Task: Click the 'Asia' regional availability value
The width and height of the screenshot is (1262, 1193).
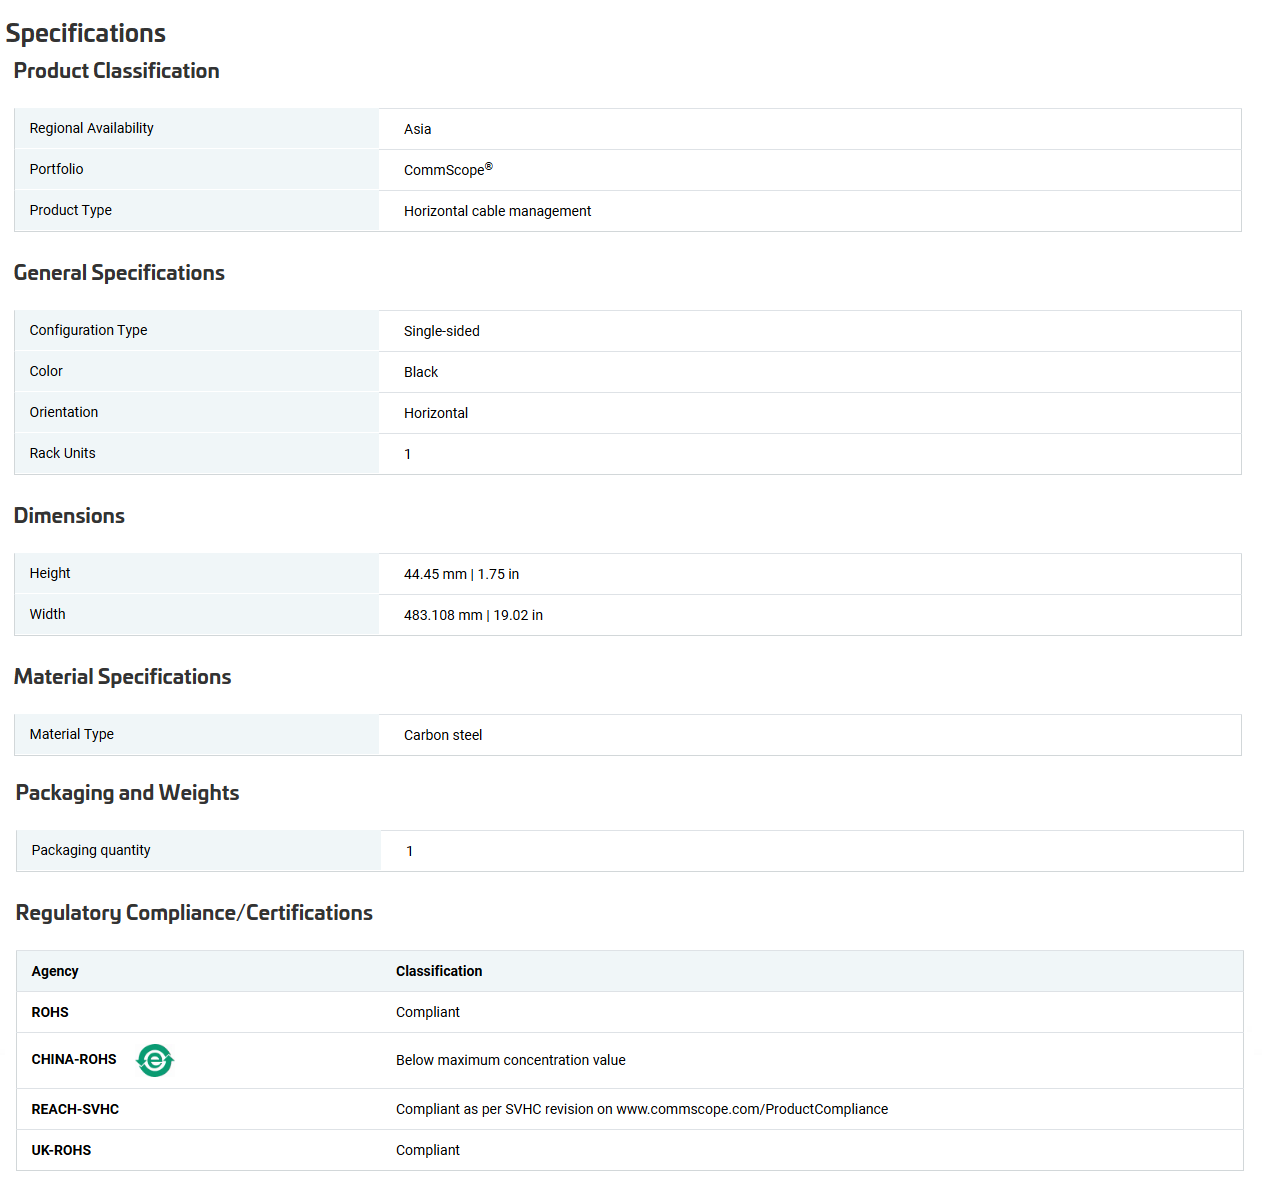Action: click(x=418, y=129)
